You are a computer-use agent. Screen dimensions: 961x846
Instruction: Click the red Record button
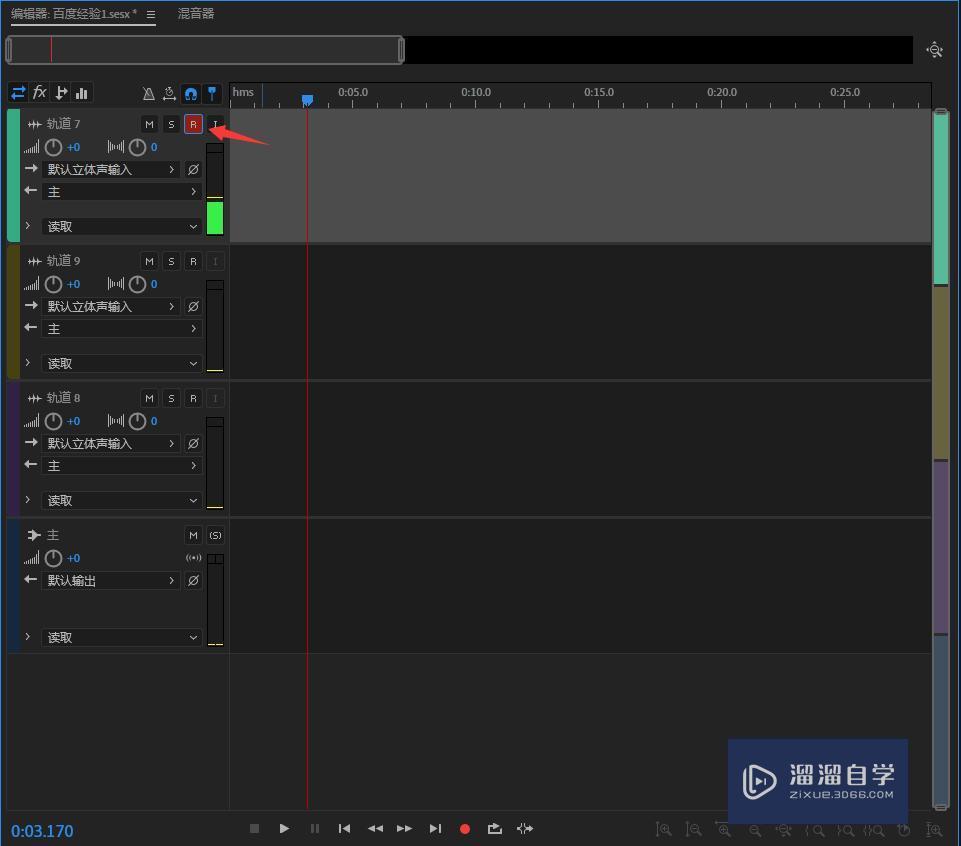click(465, 829)
